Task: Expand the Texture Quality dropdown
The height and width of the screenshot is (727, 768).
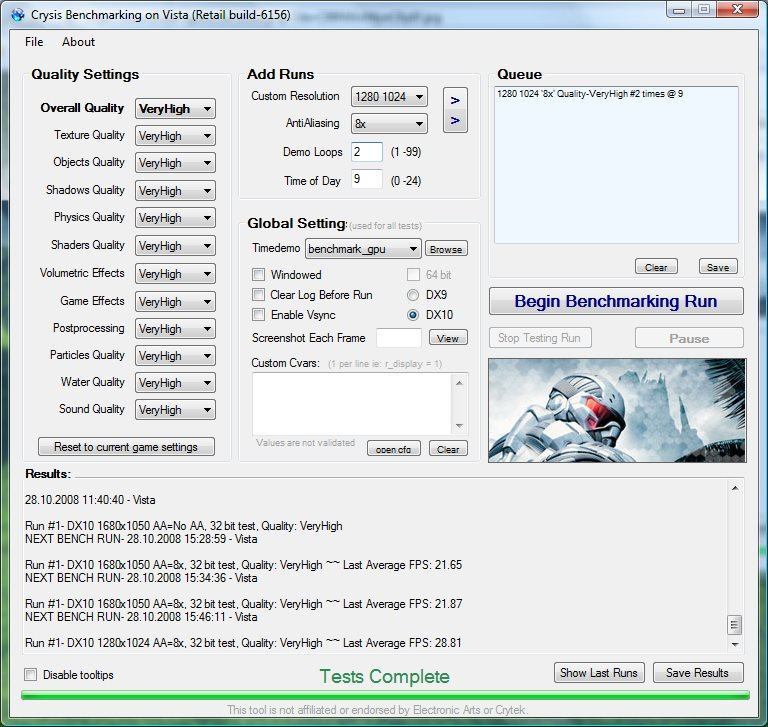Action: [x=175, y=136]
